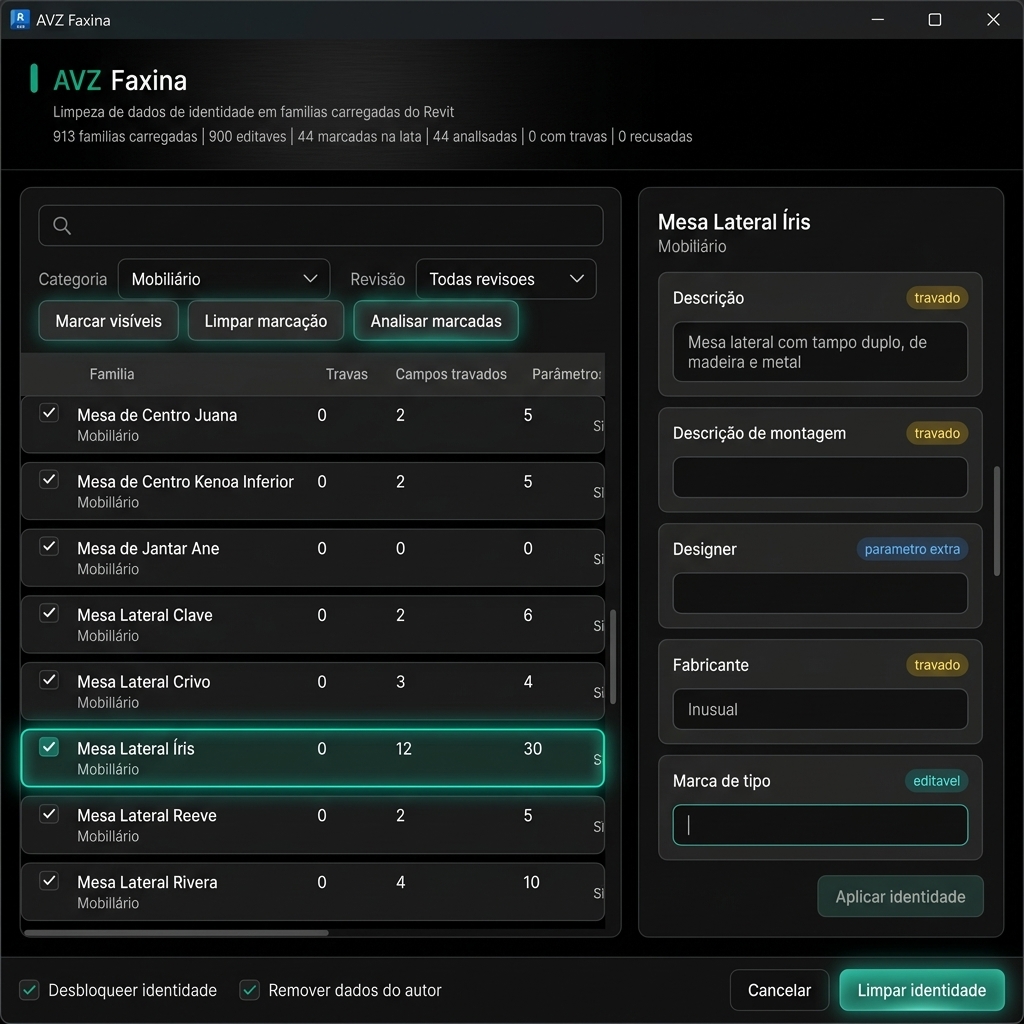Image resolution: width=1024 pixels, height=1024 pixels.
Task: Sort by Parâmetros column header
Action: click(x=567, y=374)
